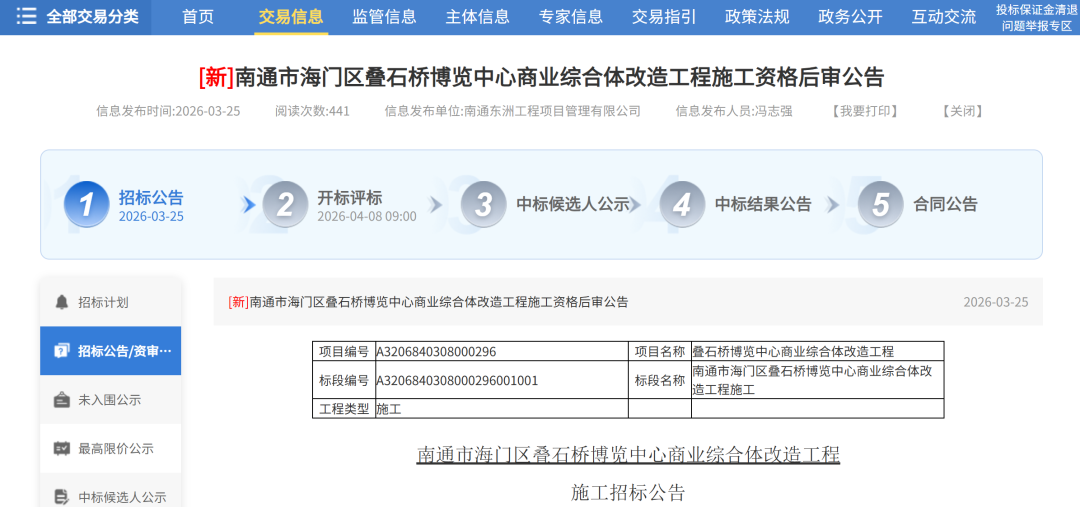Image resolution: width=1080 pixels, height=507 pixels.
Task: Click the 【关闭】 close link
Action: tap(962, 111)
